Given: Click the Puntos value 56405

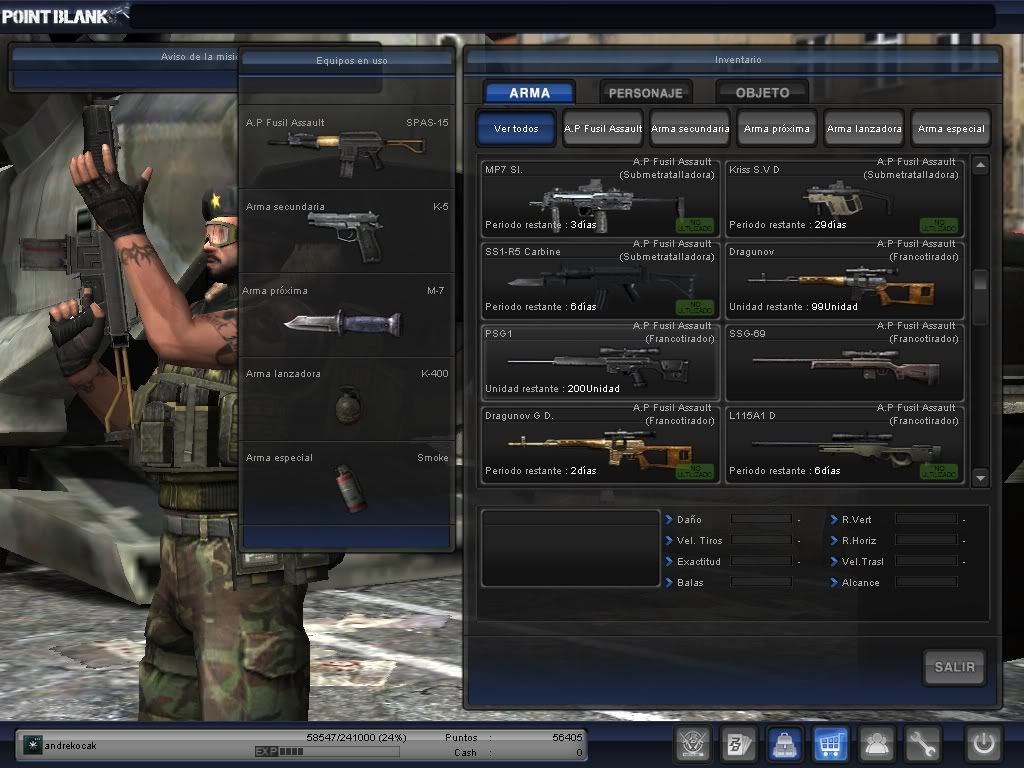Looking at the screenshot, I should click(x=567, y=737).
